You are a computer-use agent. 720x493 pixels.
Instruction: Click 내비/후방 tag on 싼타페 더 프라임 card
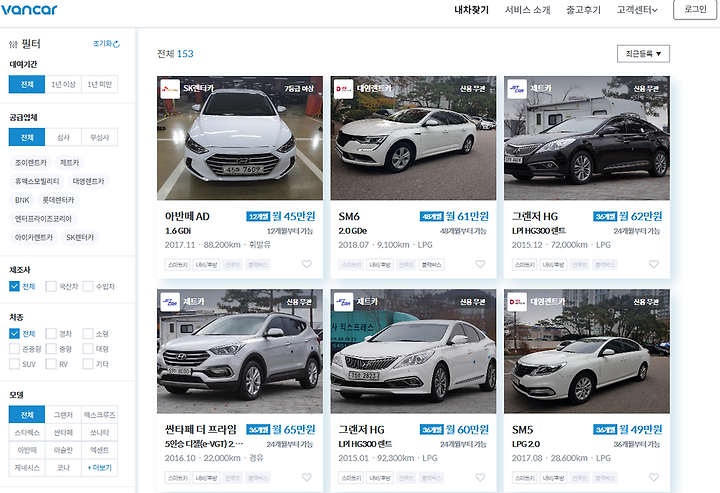(x=206, y=478)
